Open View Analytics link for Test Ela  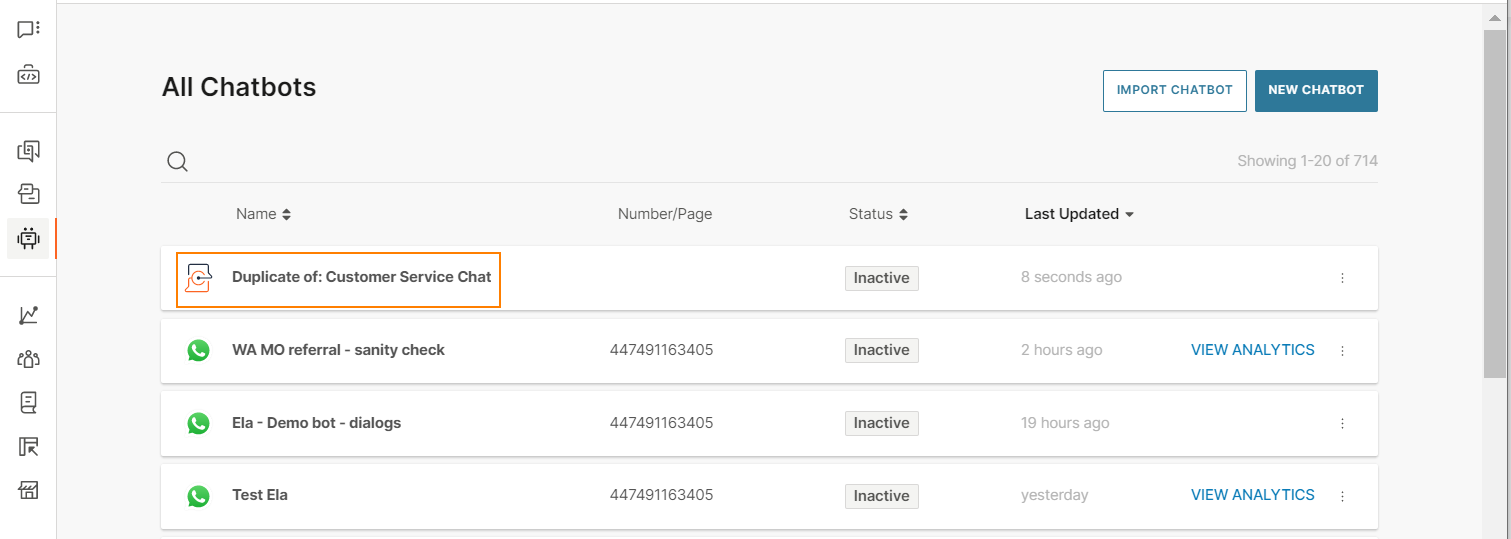1253,495
